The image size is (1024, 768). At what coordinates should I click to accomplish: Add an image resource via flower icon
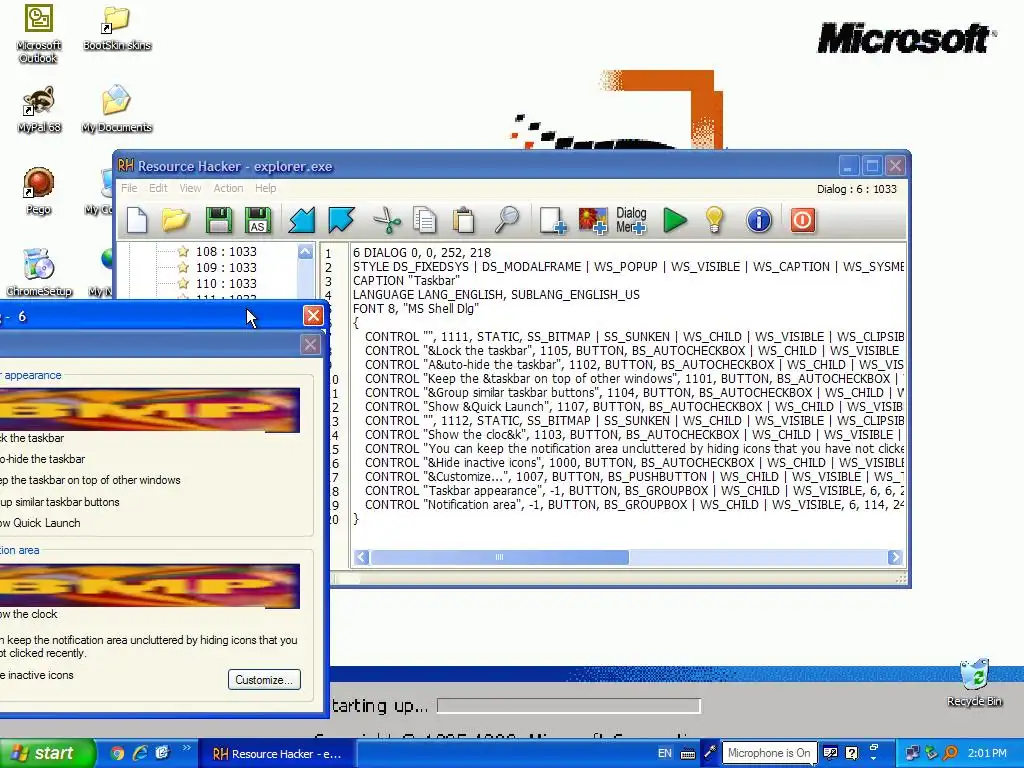(593, 220)
